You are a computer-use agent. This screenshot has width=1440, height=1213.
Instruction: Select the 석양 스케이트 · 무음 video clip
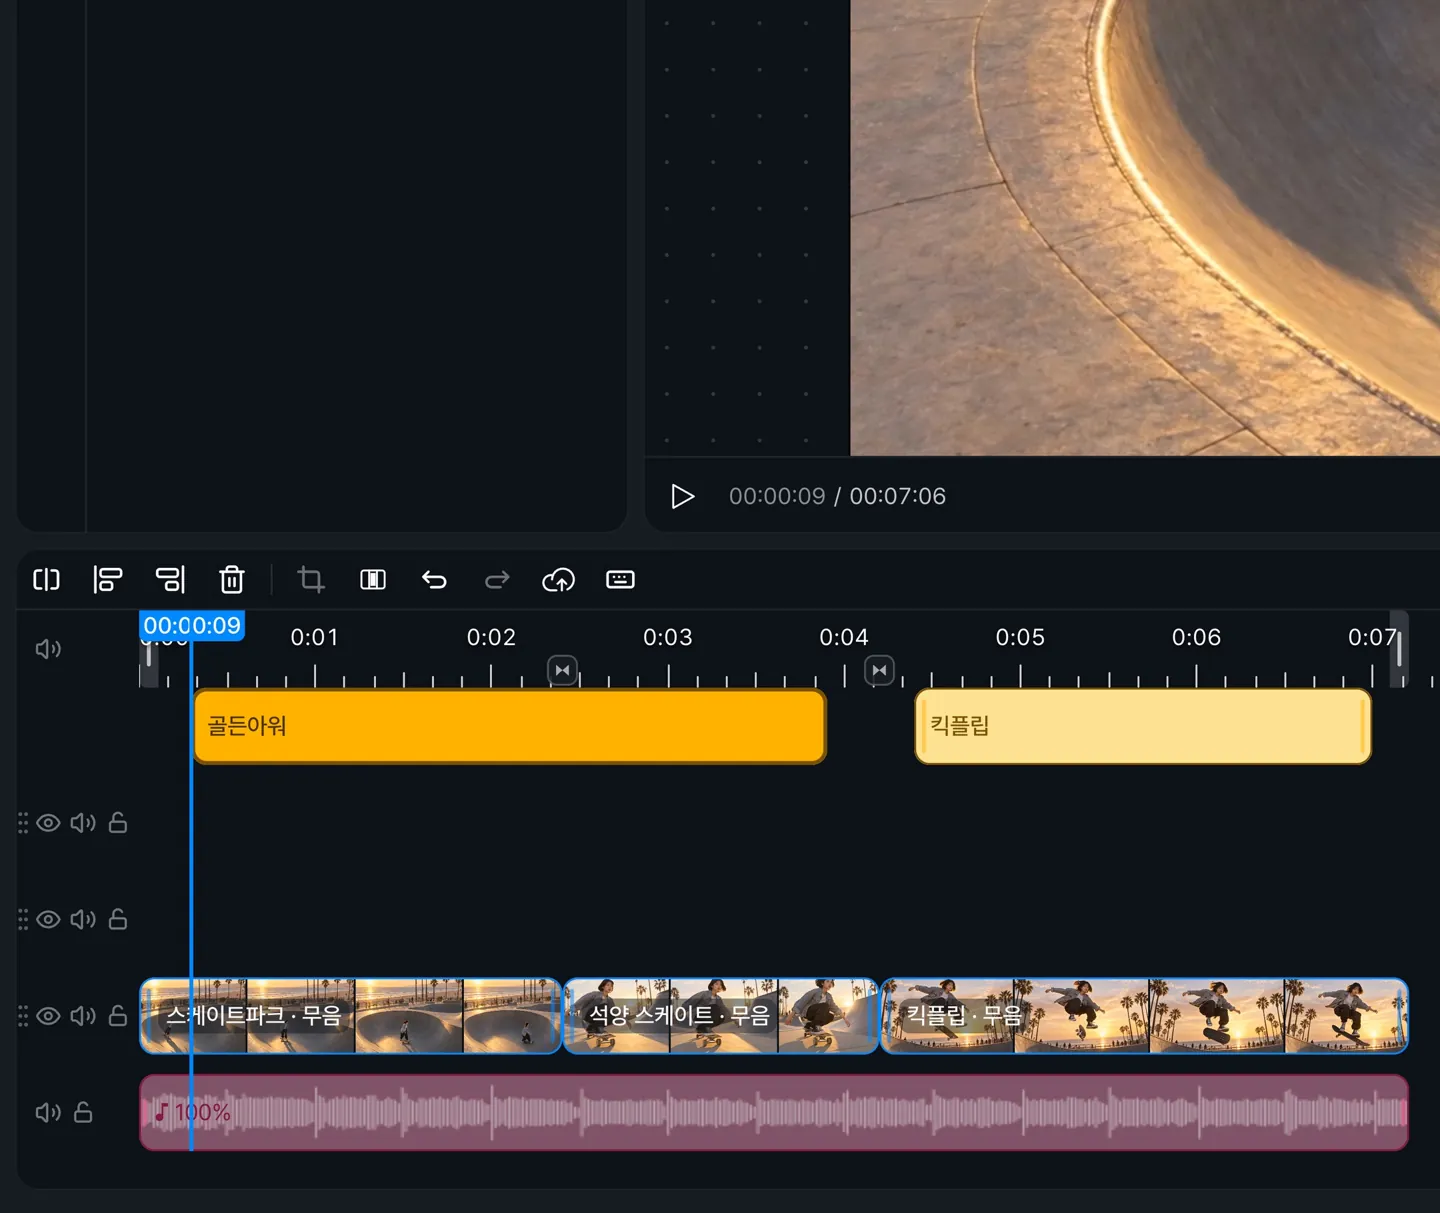(721, 1016)
